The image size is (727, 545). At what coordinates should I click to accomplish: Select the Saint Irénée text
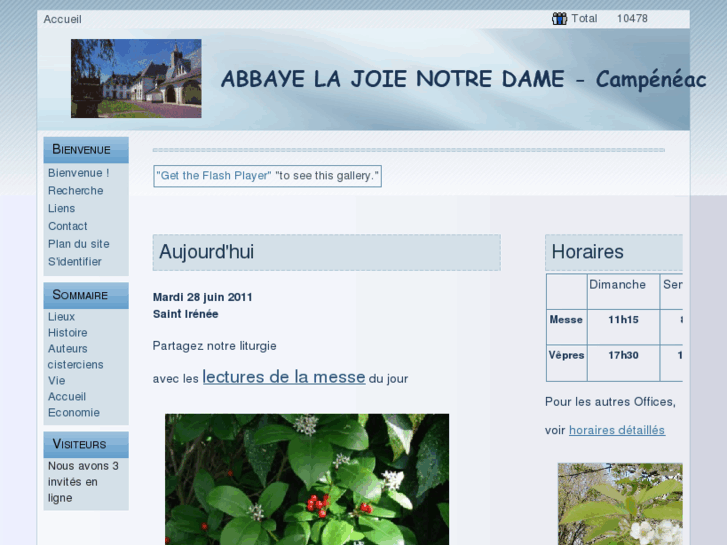click(185, 314)
